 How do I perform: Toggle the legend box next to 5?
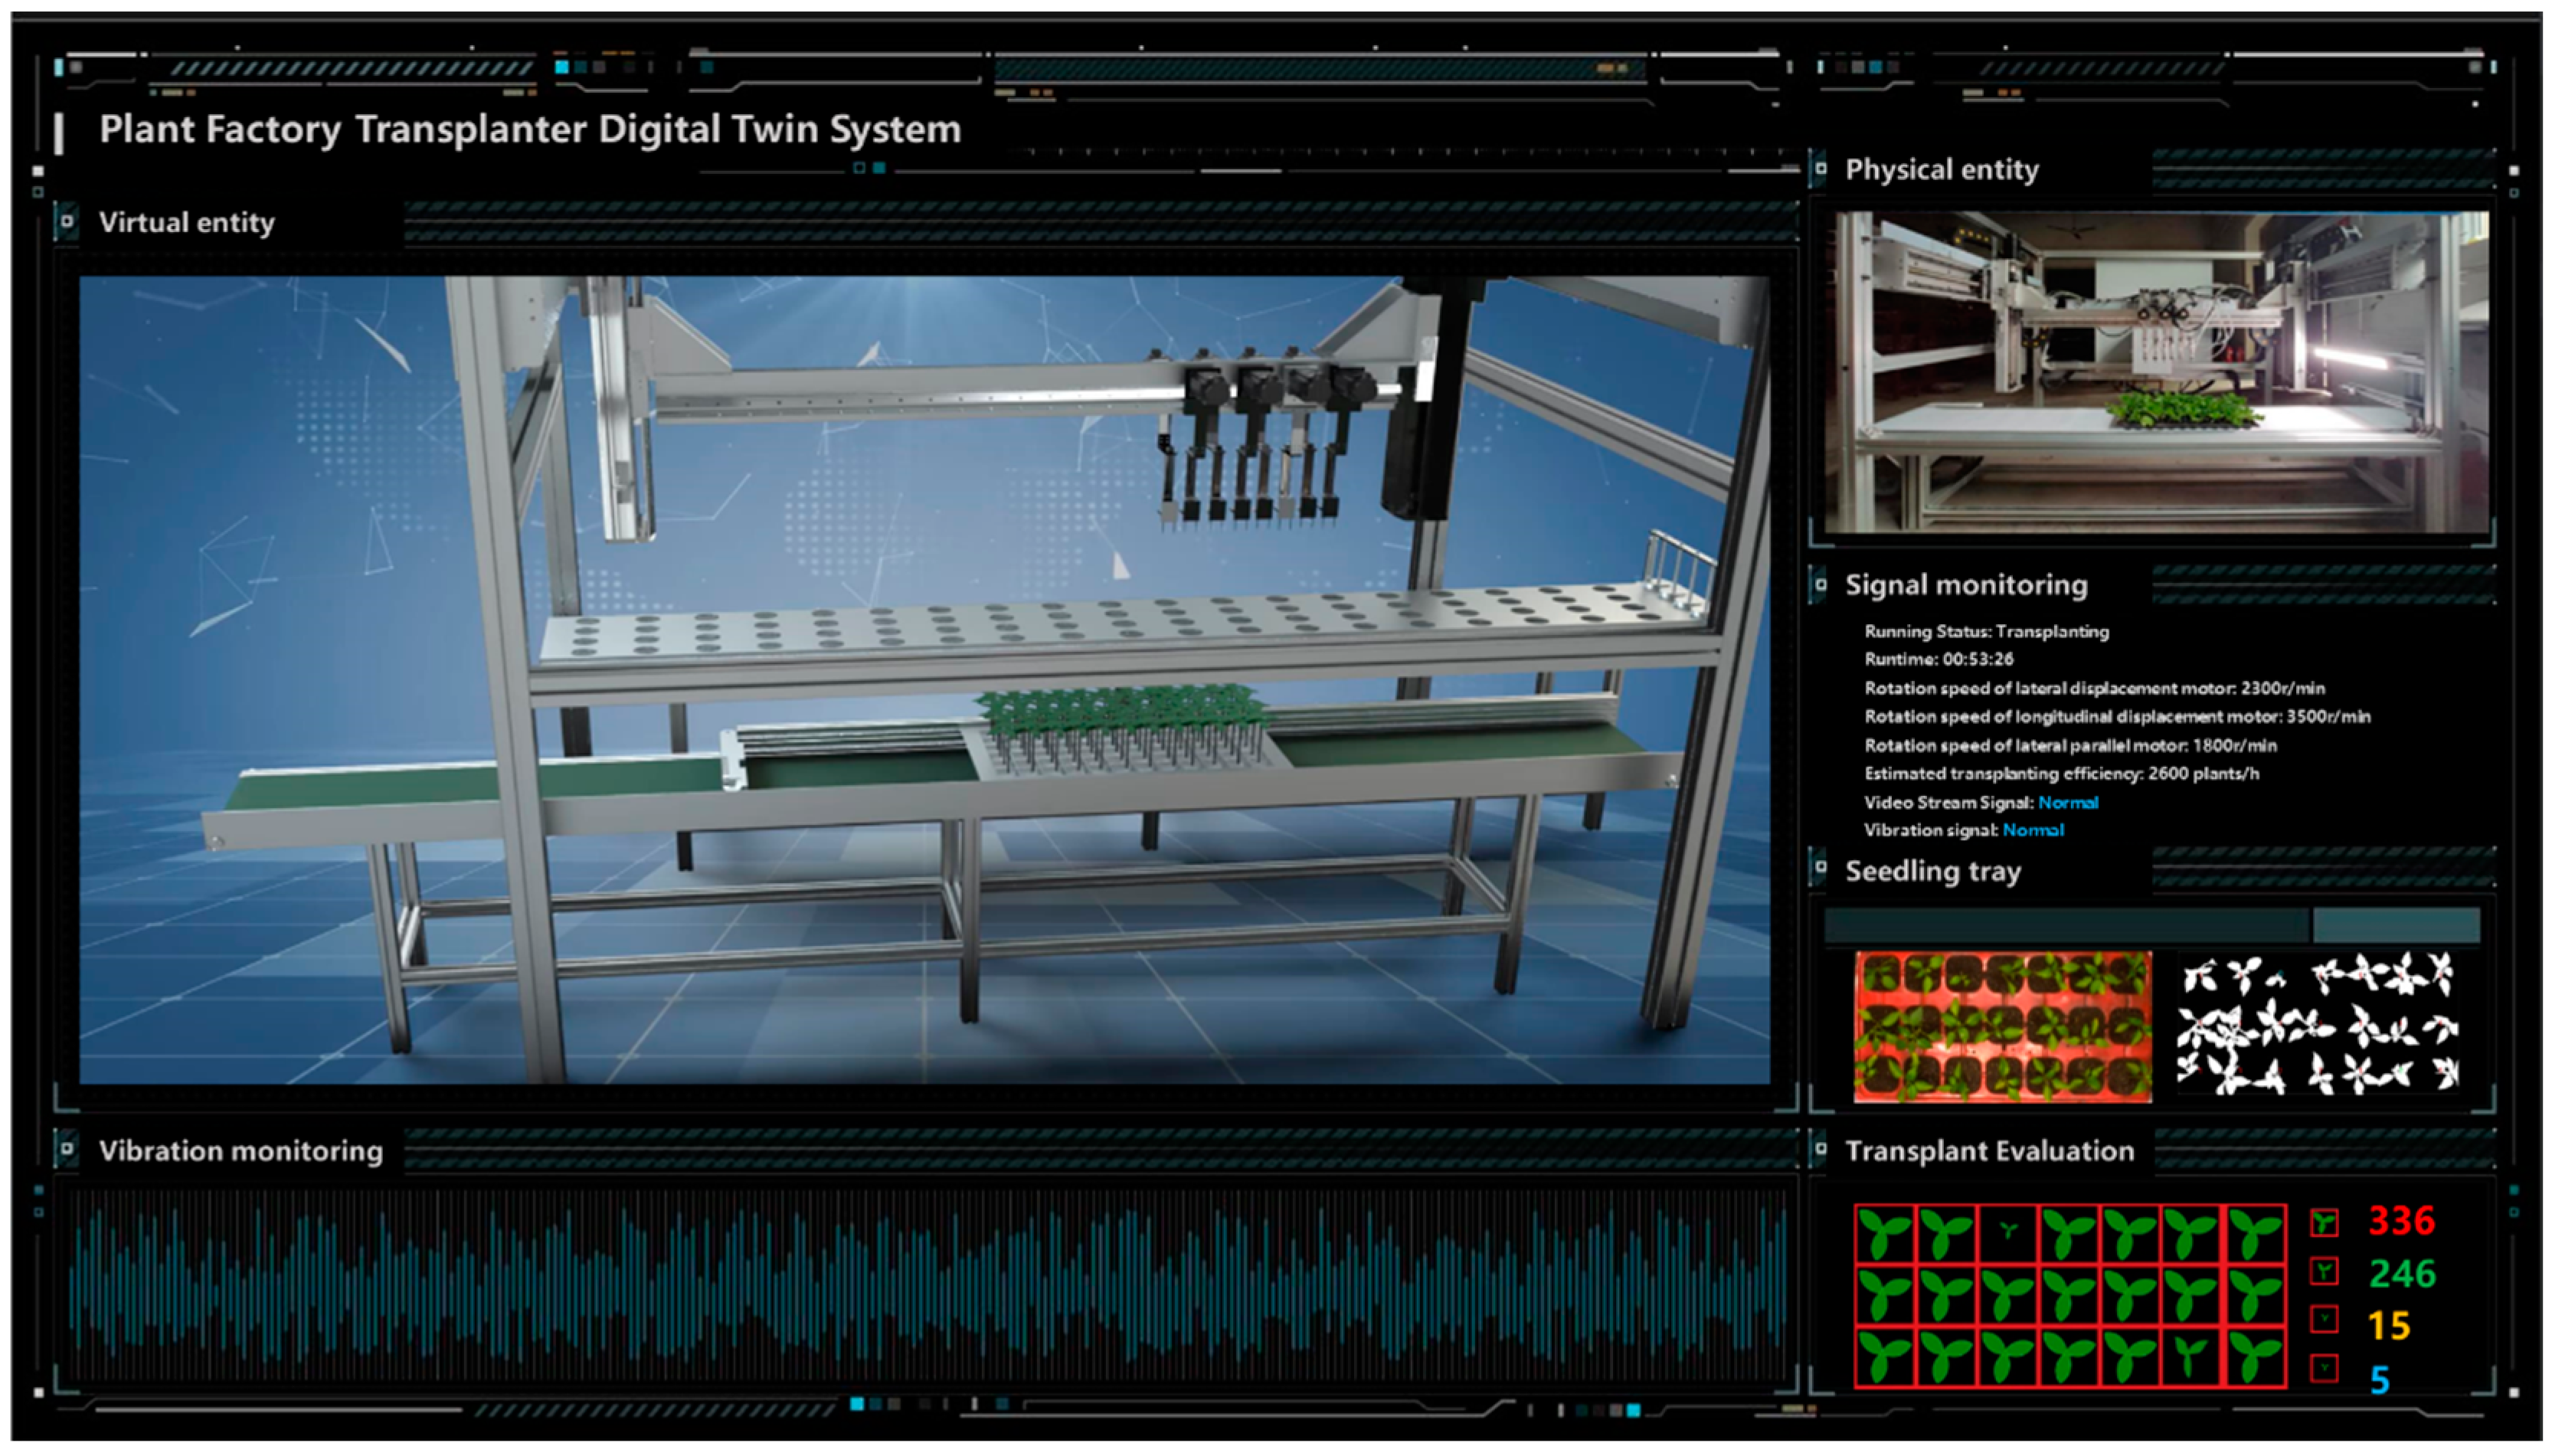(2323, 1368)
